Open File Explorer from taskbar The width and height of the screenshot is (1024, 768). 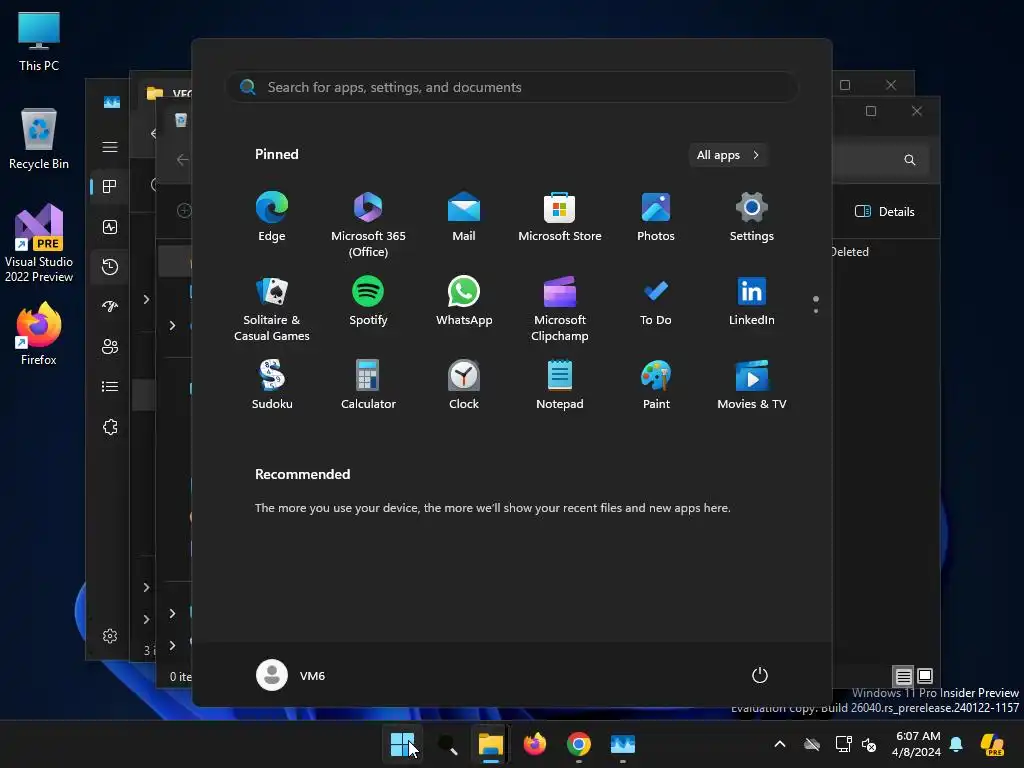pyautogui.click(x=490, y=744)
